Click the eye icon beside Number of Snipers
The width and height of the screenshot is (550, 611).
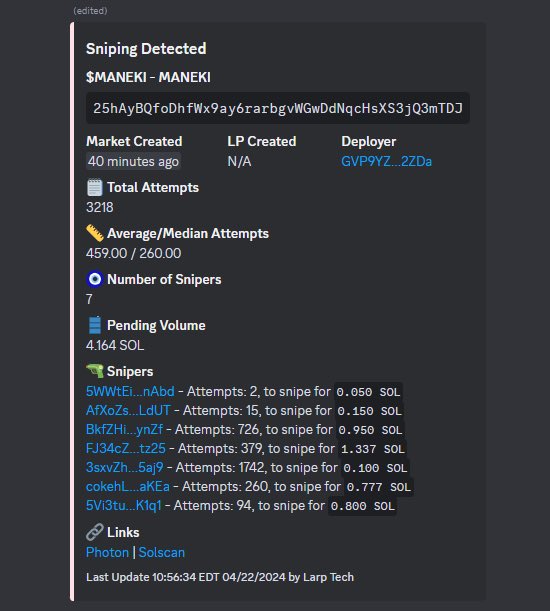tap(94, 279)
